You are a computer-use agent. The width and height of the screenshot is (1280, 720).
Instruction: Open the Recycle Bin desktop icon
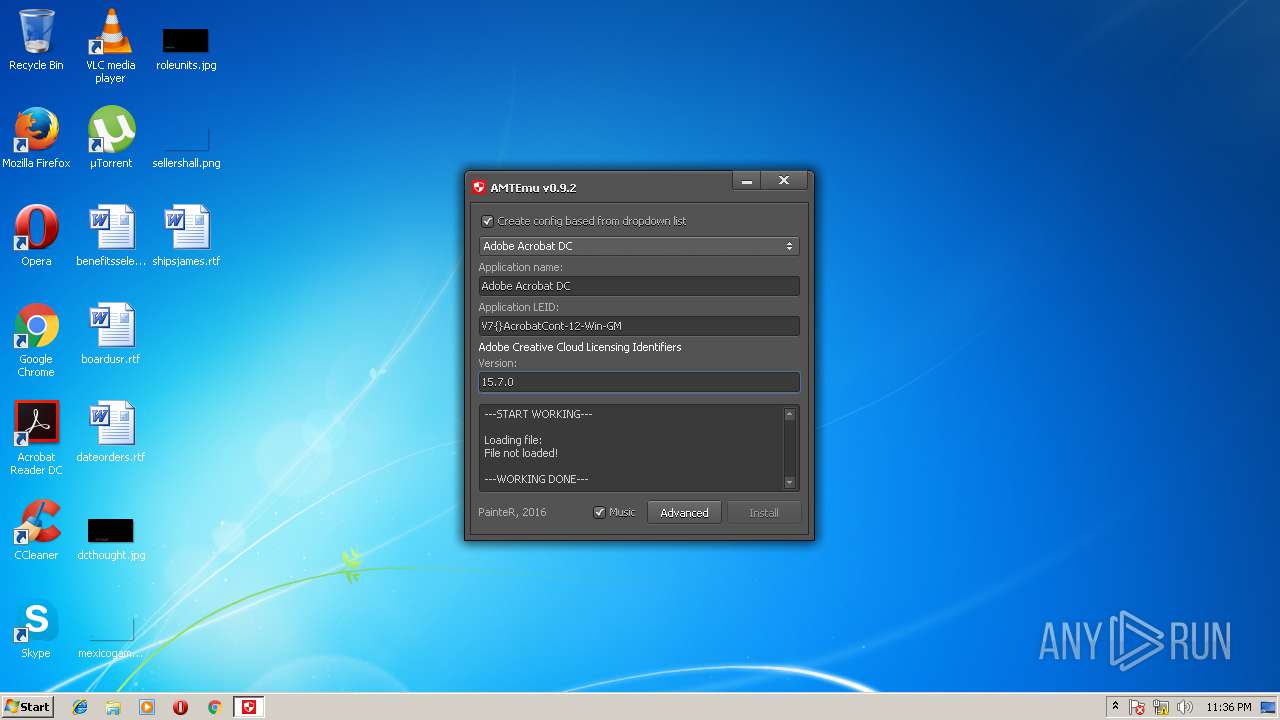[36, 40]
